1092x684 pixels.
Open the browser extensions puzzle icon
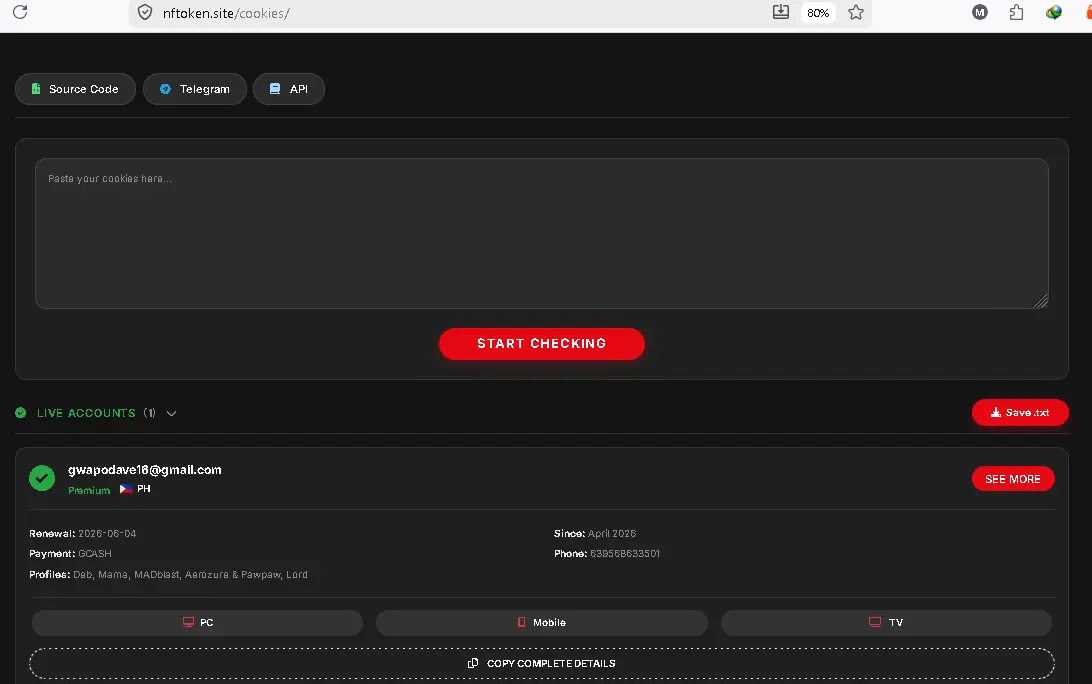click(x=1017, y=12)
